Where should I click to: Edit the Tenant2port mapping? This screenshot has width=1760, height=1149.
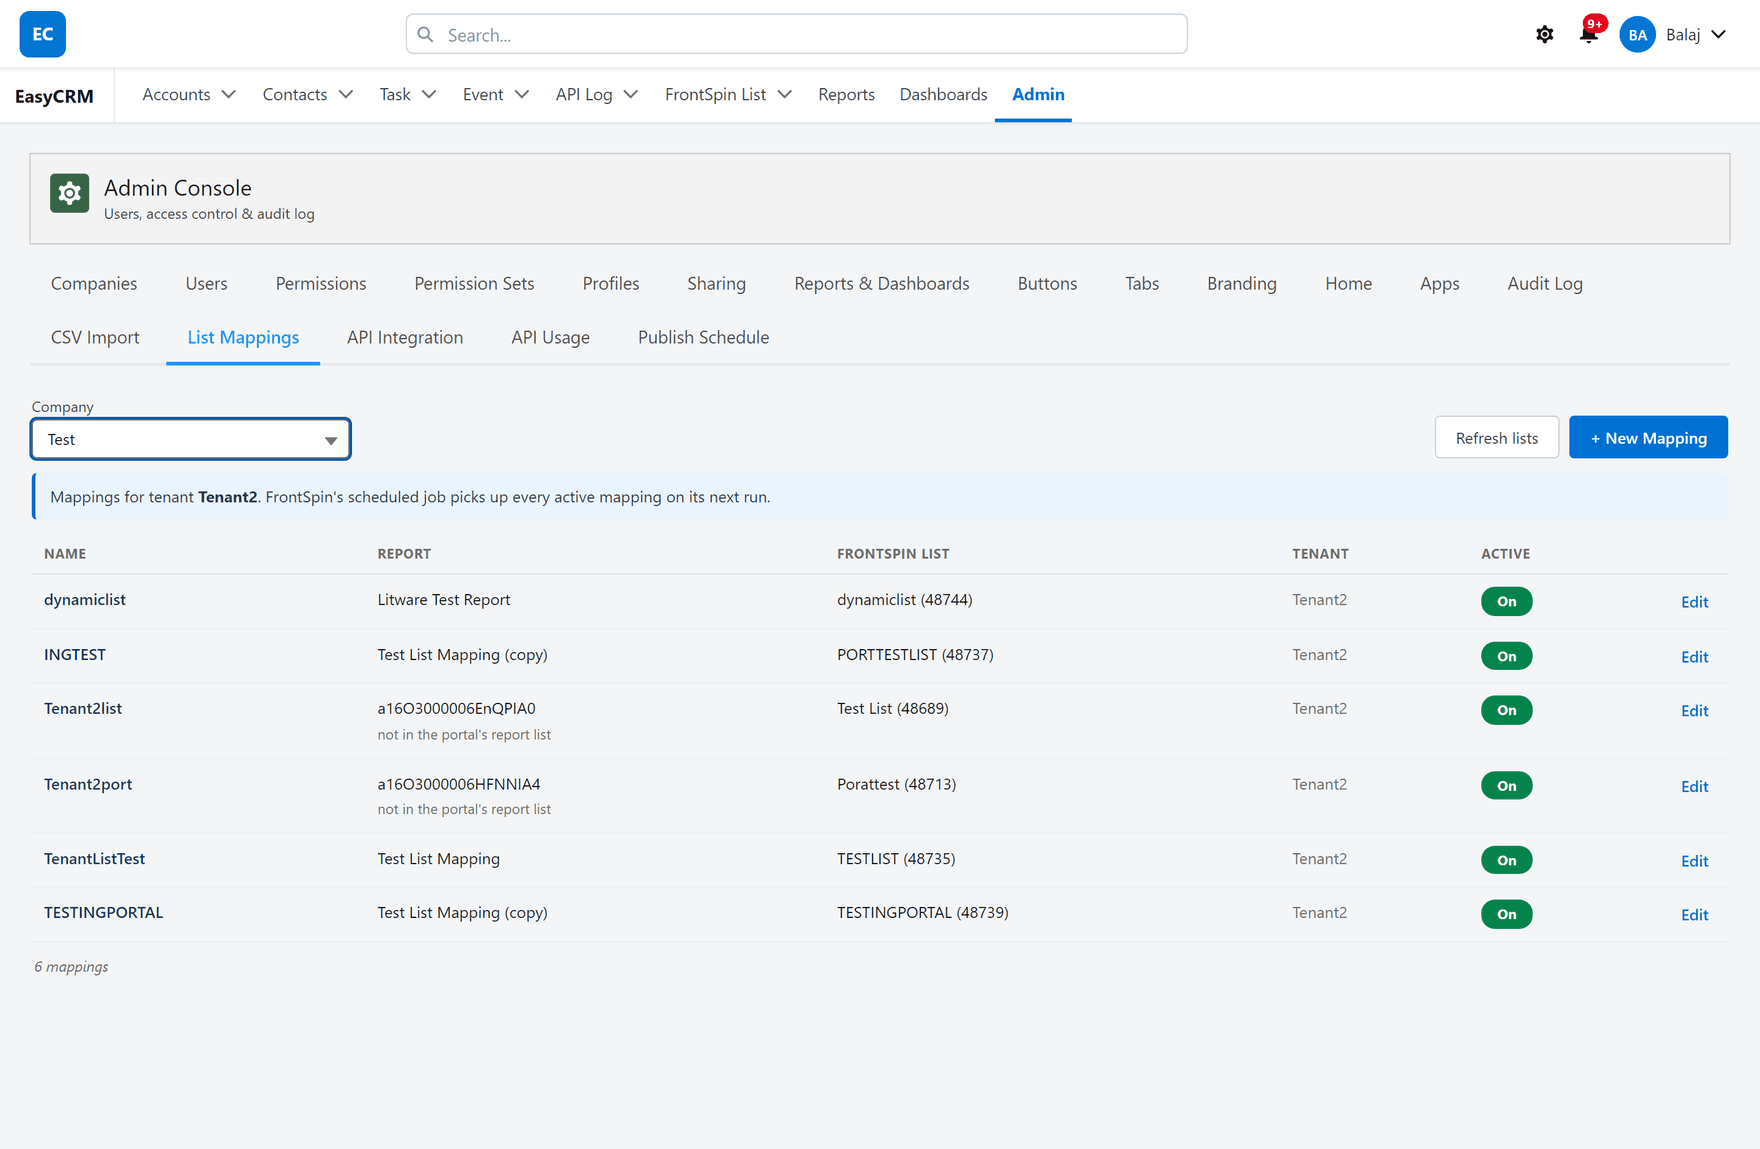[x=1694, y=787]
